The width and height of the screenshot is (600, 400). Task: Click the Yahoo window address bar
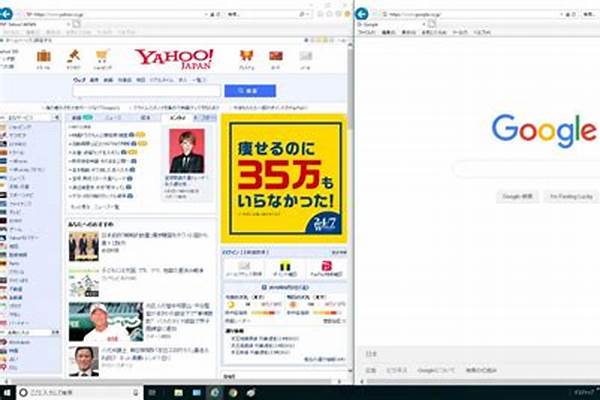point(115,14)
